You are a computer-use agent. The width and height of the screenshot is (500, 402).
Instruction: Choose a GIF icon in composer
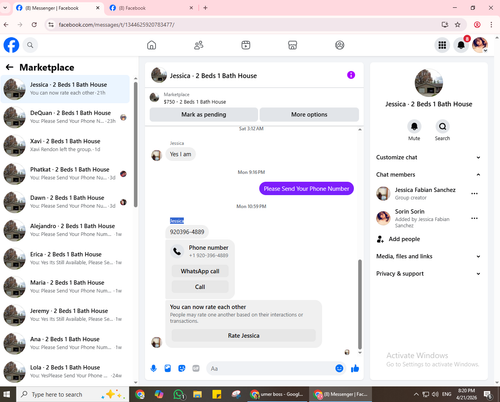(196, 368)
